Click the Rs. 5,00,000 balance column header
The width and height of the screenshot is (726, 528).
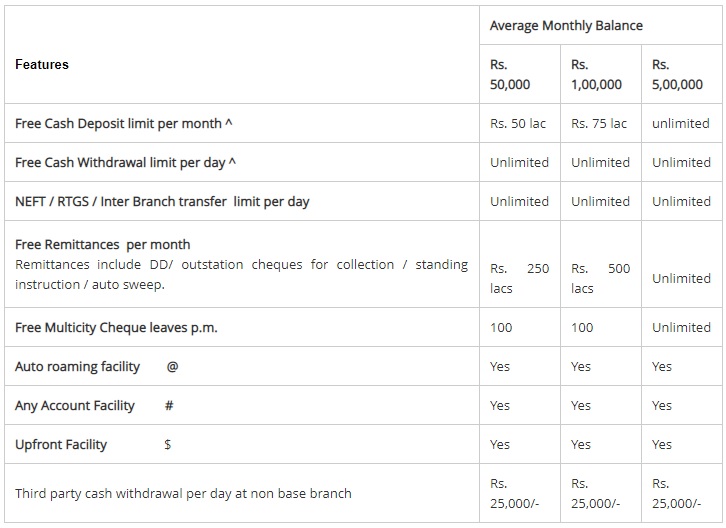tap(677, 74)
